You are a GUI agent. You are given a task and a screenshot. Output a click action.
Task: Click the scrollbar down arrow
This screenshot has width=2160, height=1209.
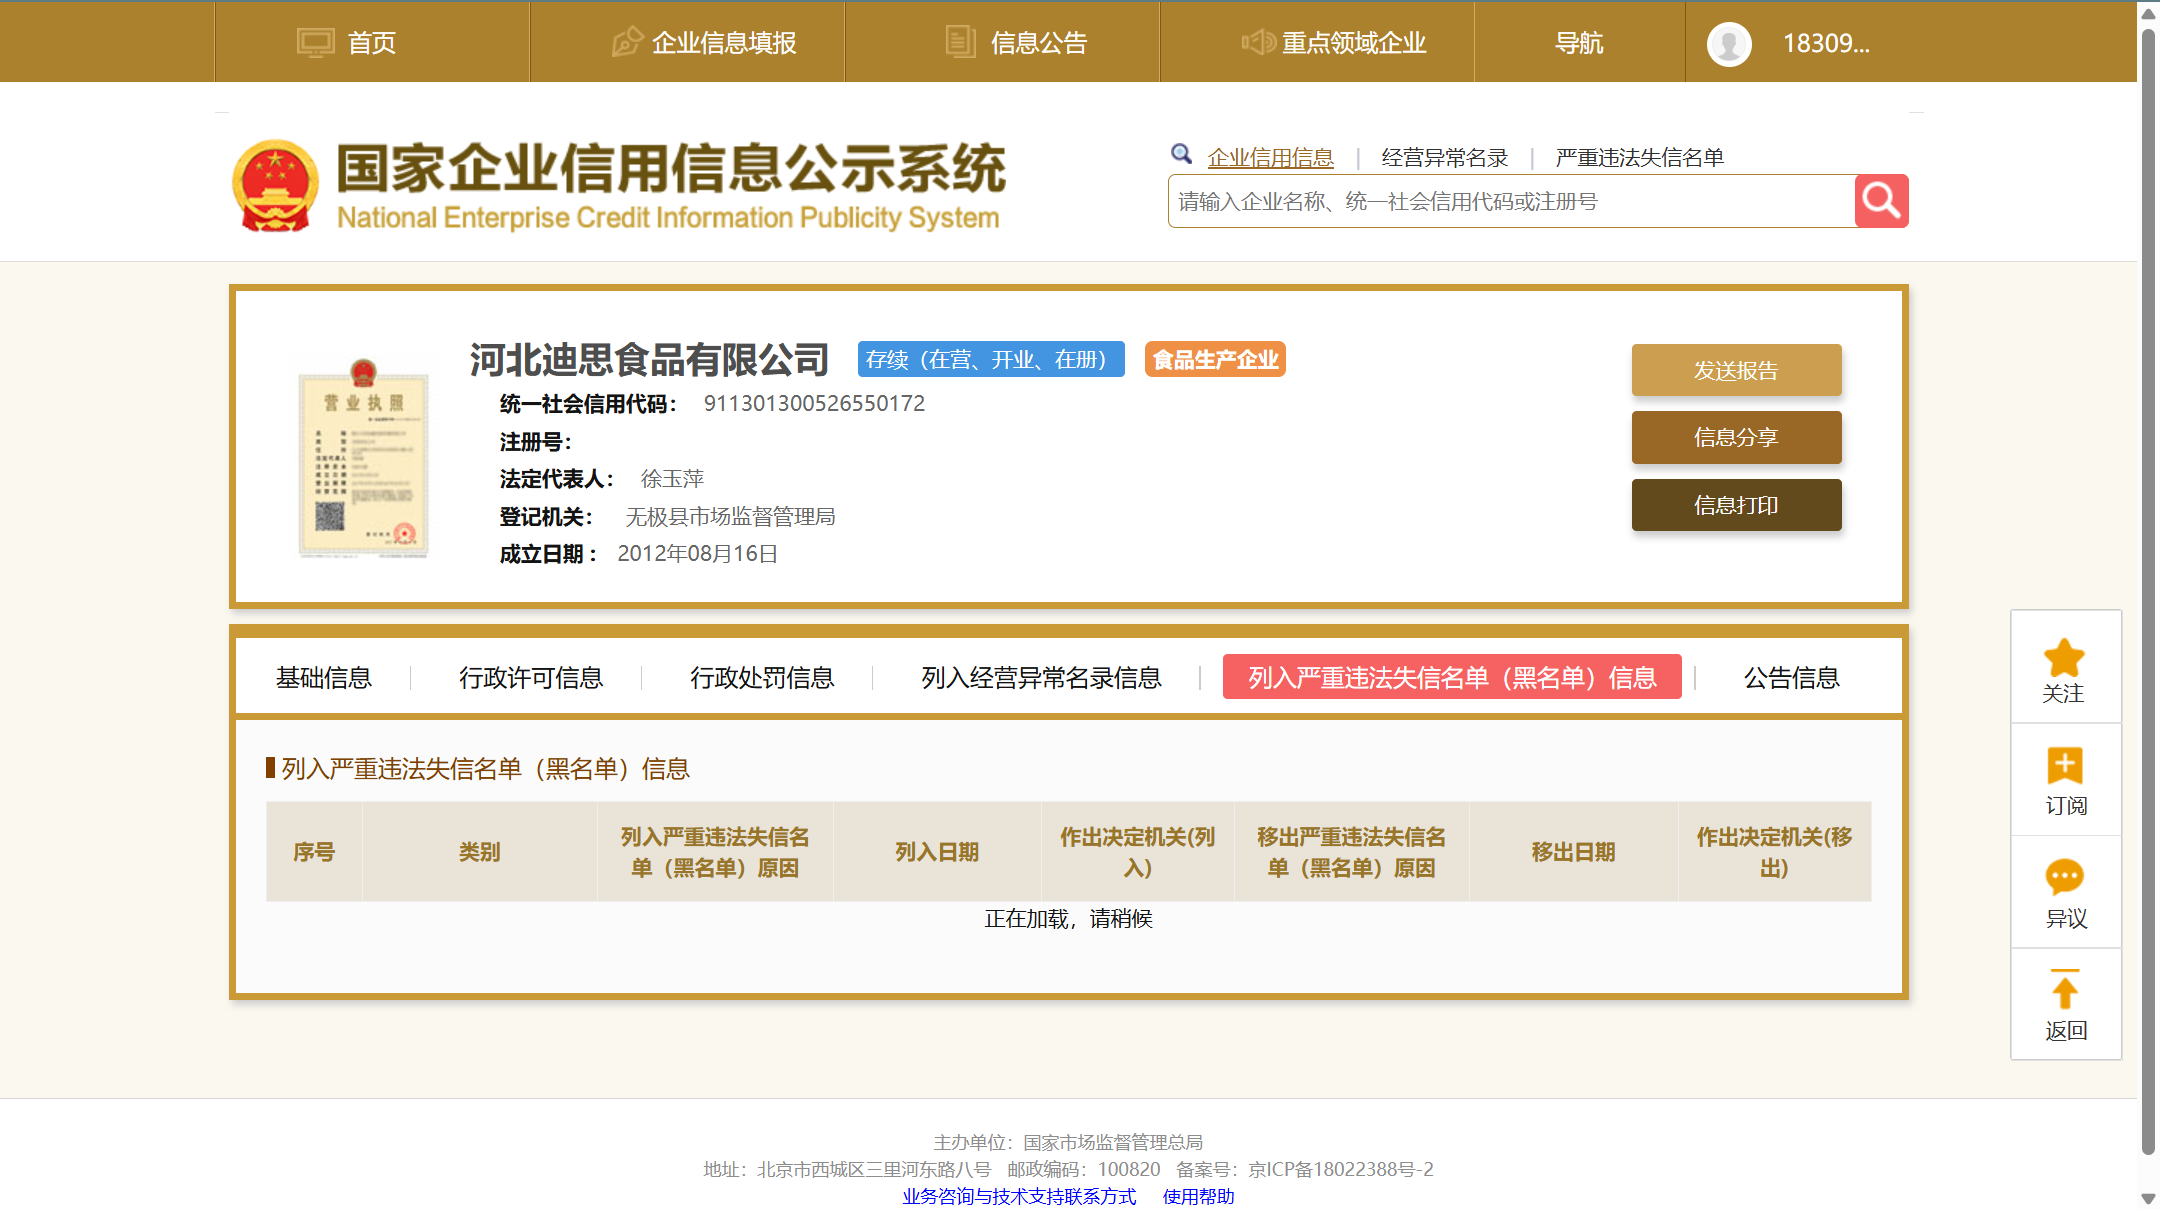(x=2148, y=1198)
